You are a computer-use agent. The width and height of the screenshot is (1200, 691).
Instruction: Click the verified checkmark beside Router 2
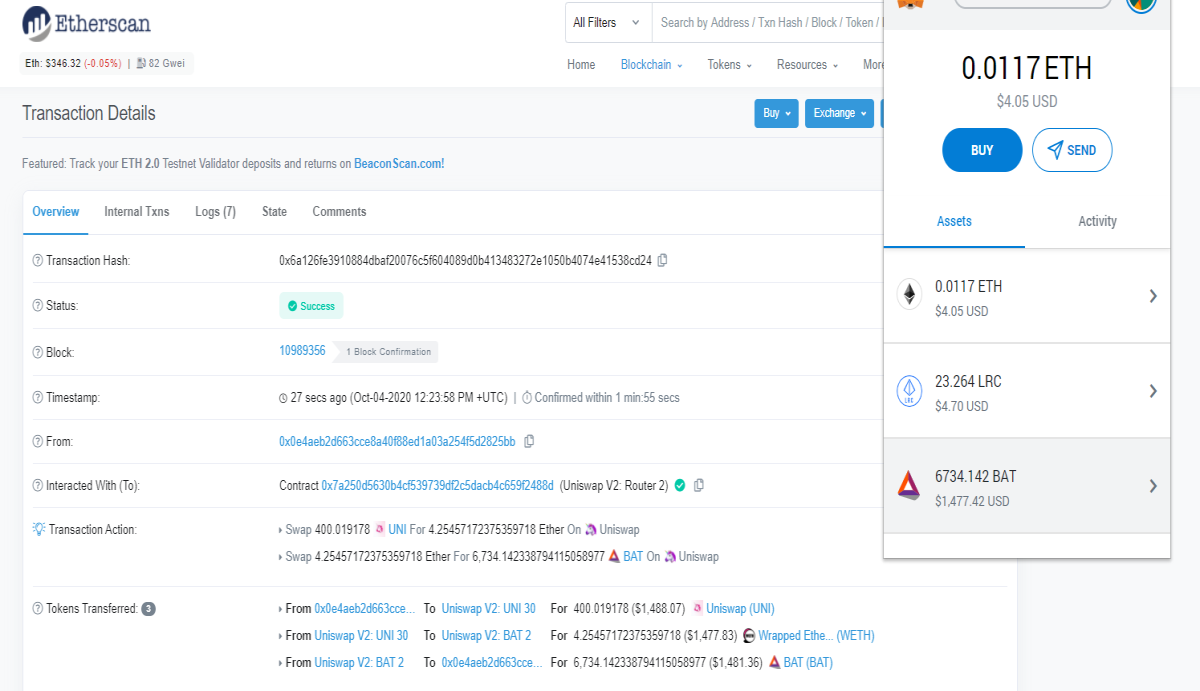click(680, 485)
